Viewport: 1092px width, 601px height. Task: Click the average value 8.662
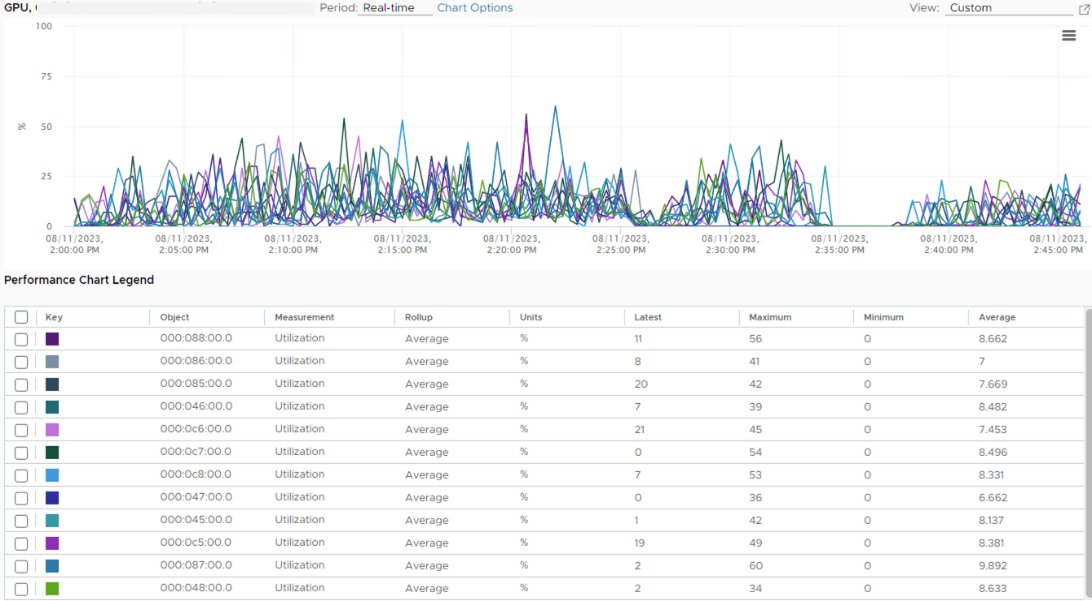tap(992, 338)
